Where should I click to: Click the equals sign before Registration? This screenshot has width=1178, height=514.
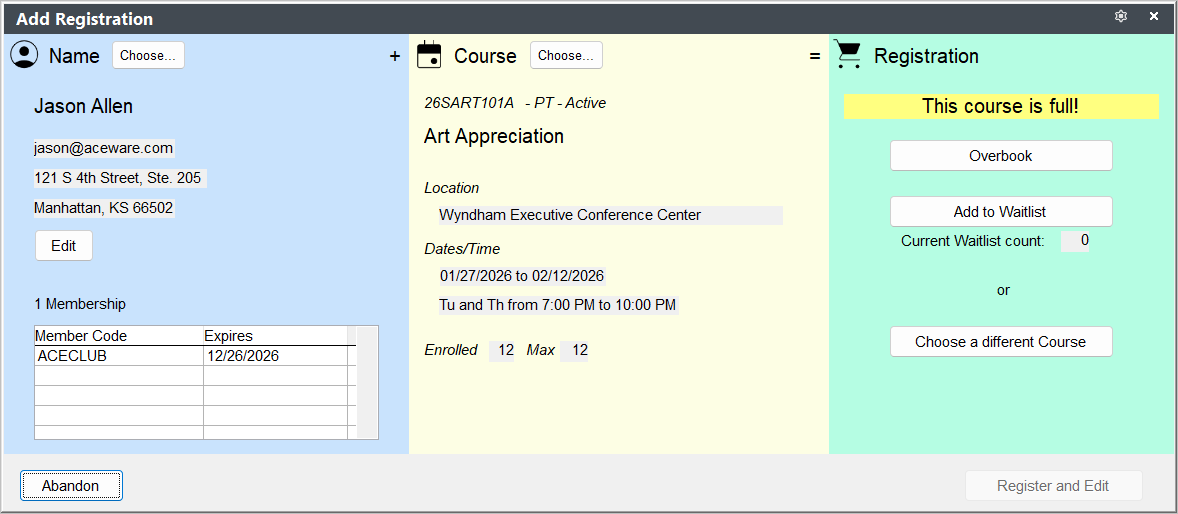click(815, 56)
